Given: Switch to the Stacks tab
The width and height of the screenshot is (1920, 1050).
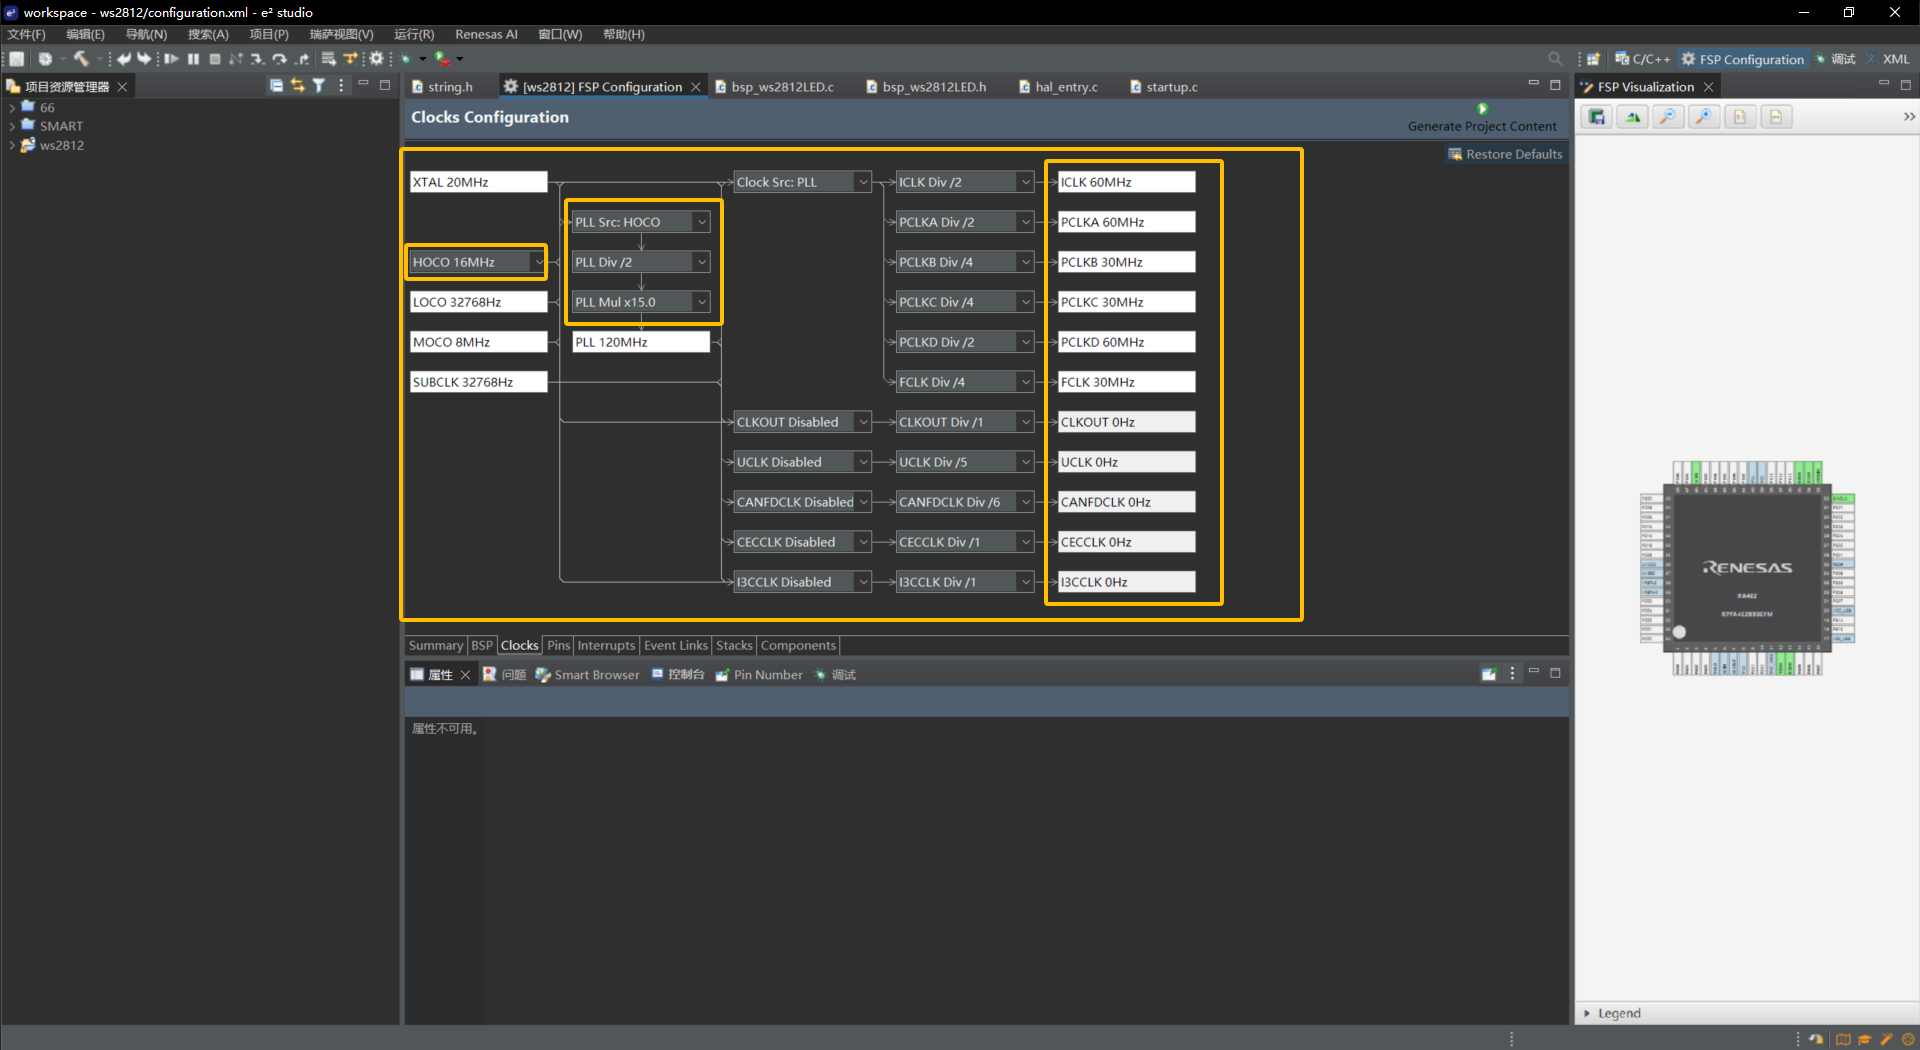Looking at the screenshot, I should tap(734, 645).
